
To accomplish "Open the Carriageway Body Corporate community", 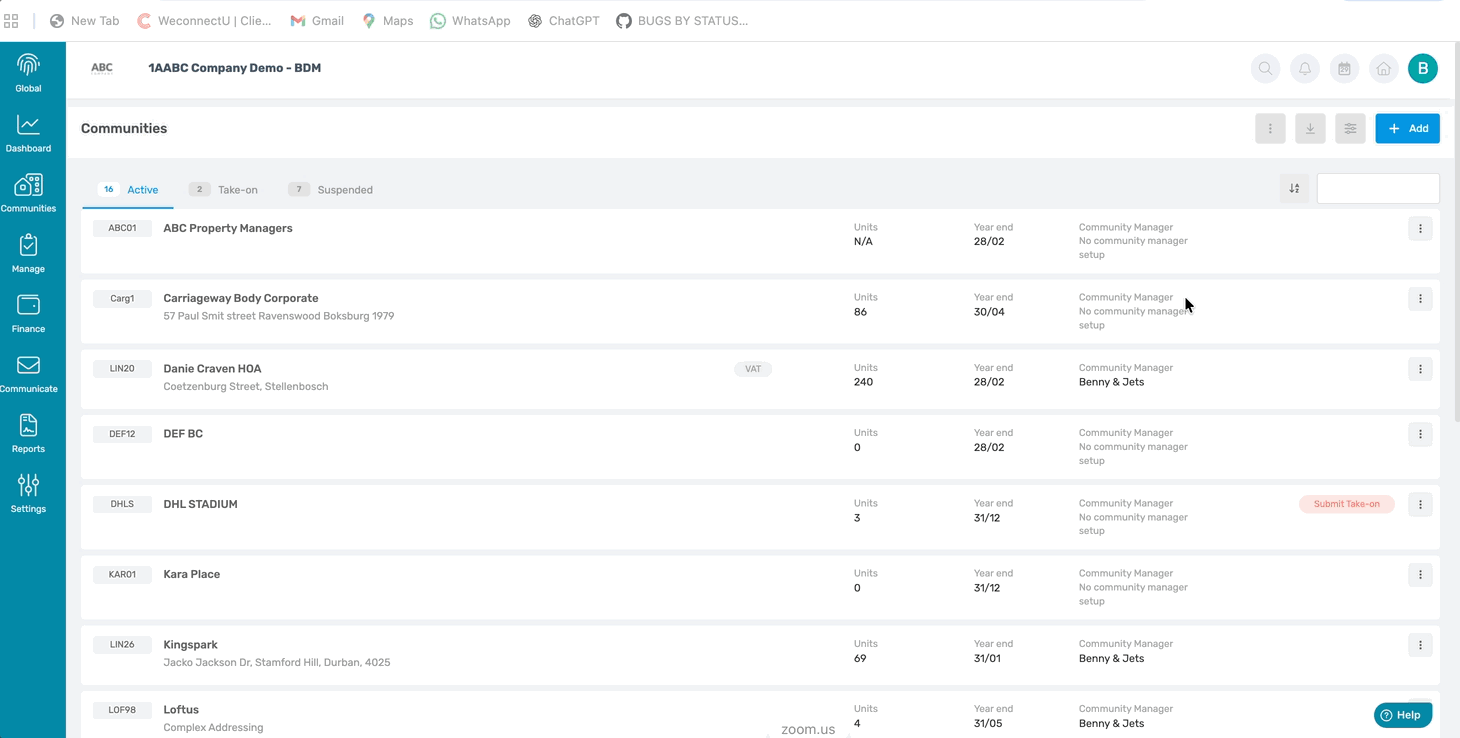I will [x=241, y=298].
